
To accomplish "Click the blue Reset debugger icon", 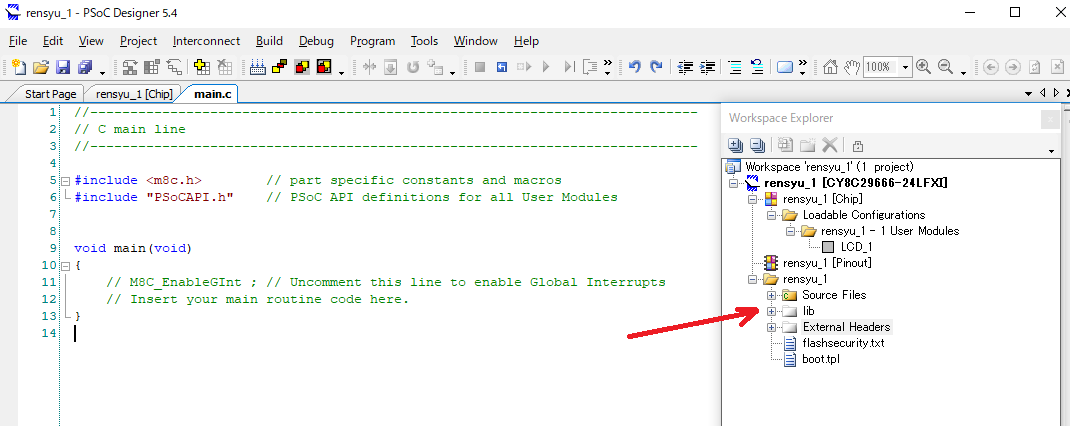I will tap(502, 67).
